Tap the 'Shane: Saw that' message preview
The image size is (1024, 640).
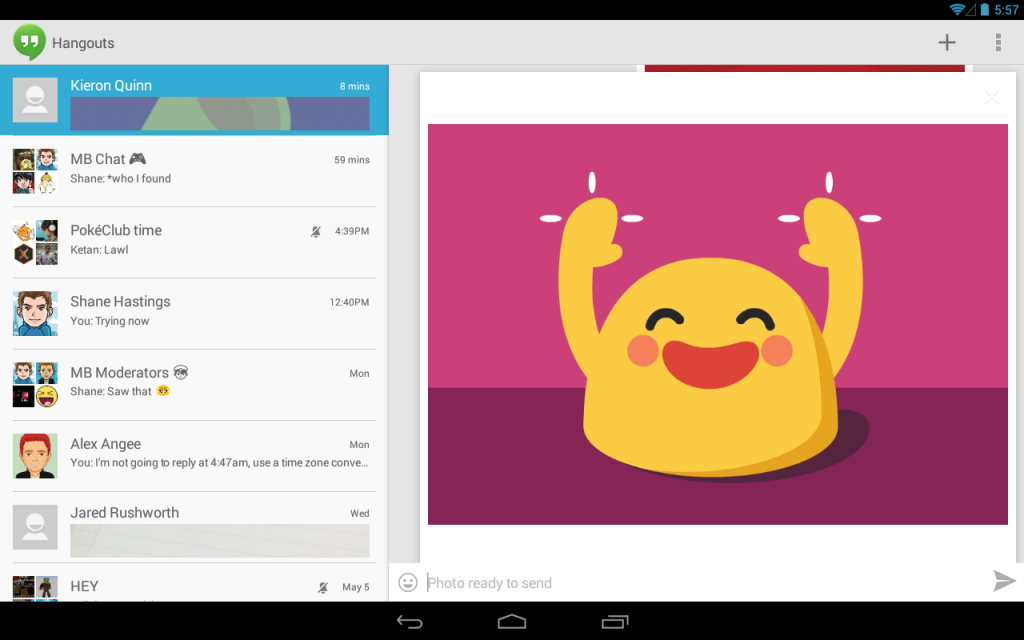pos(120,391)
